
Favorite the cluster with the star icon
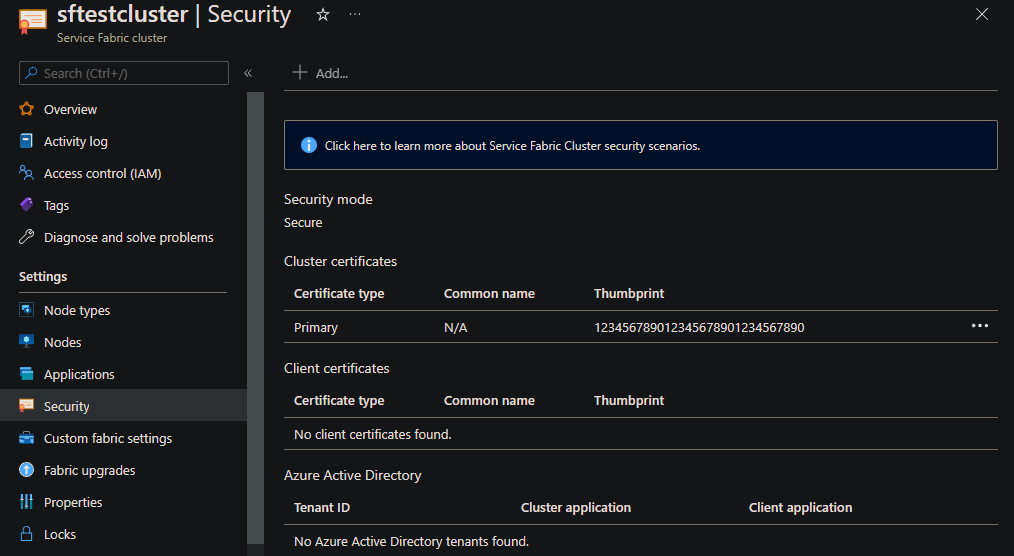coord(323,15)
